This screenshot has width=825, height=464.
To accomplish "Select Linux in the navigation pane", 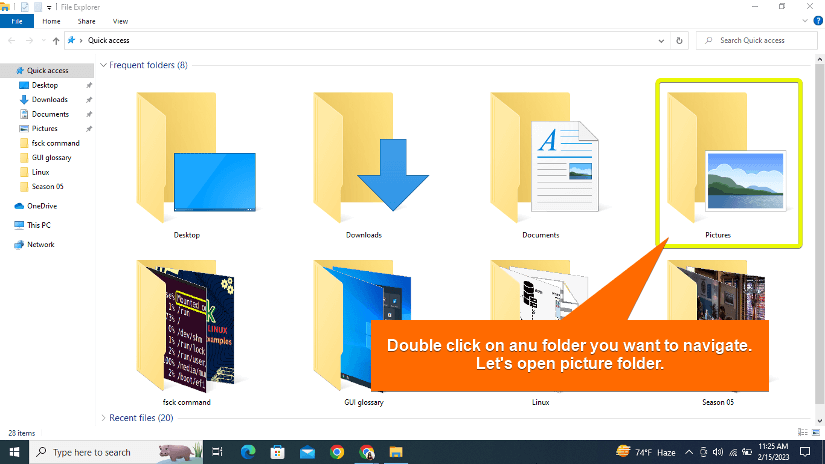I will tap(40, 172).
